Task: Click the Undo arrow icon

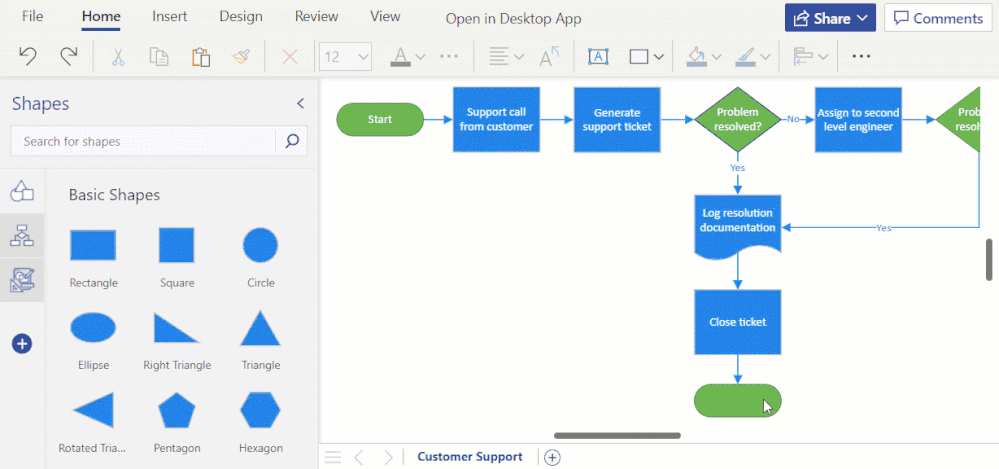Action: click(27, 56)
